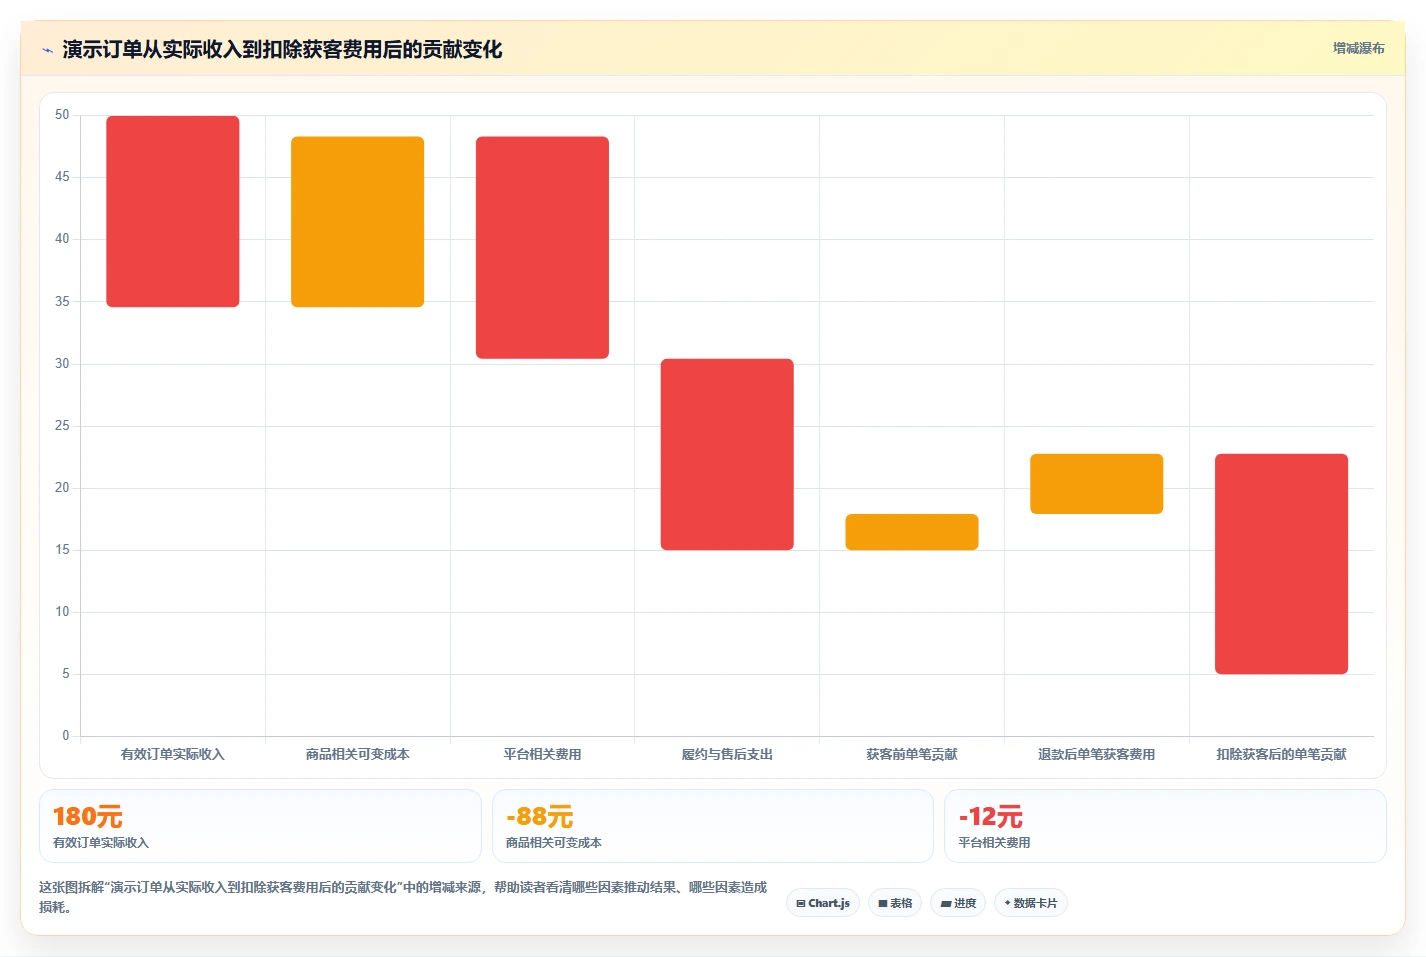Click the red bar for 平台相关费用
This screenshot has width=1426, height=957.
tap(542, 247)
